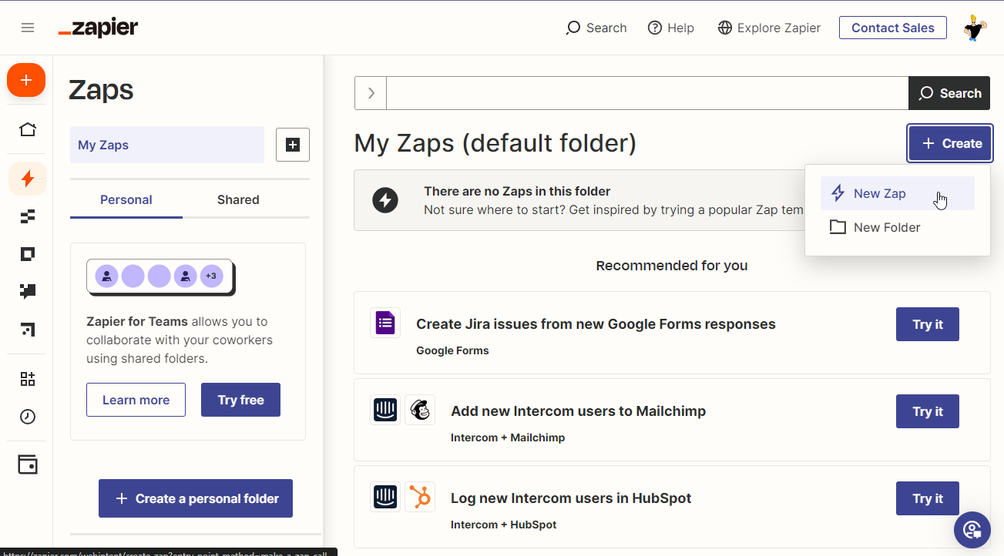The image size is (1004, 556).
Task: Open 'Log new Intercom users in HubSpot'
Action: click(x=571, y=498)
